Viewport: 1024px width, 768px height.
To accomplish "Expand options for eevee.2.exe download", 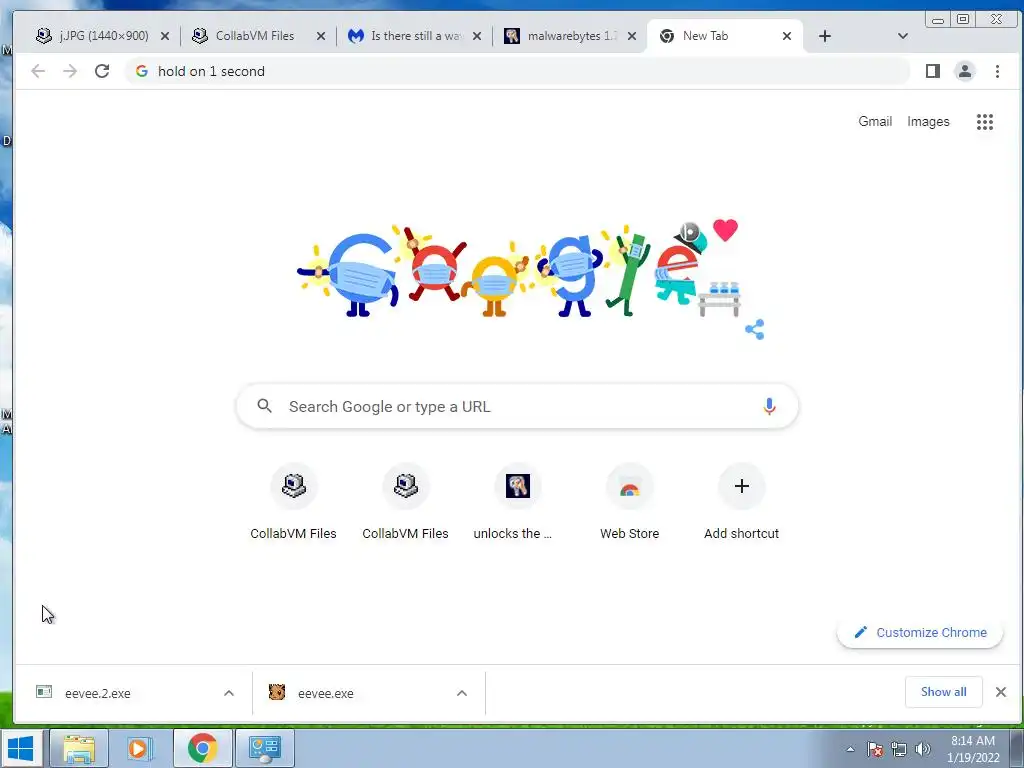I will click(x=229, y=693).
